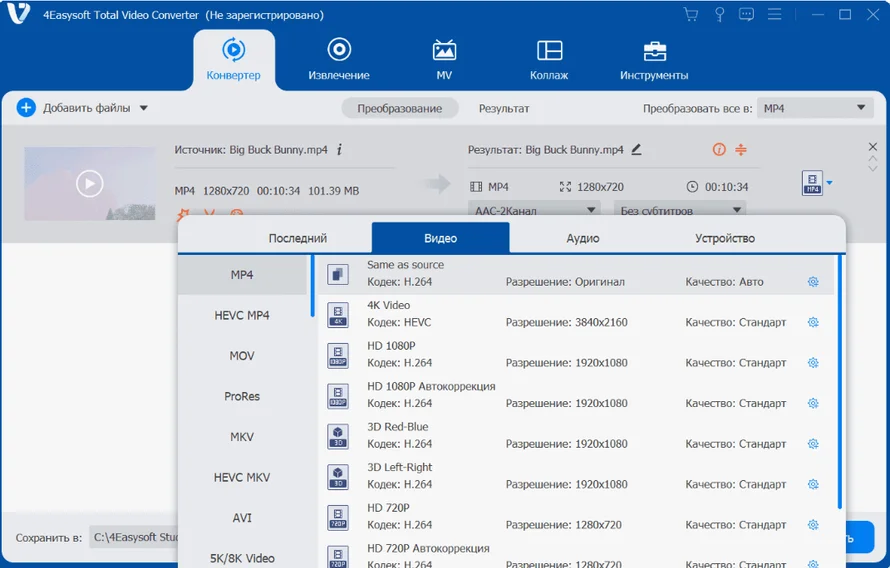890x568 pixels.
Task: Open gear settings for HD 1080P preset
Action: pos(813,363)
